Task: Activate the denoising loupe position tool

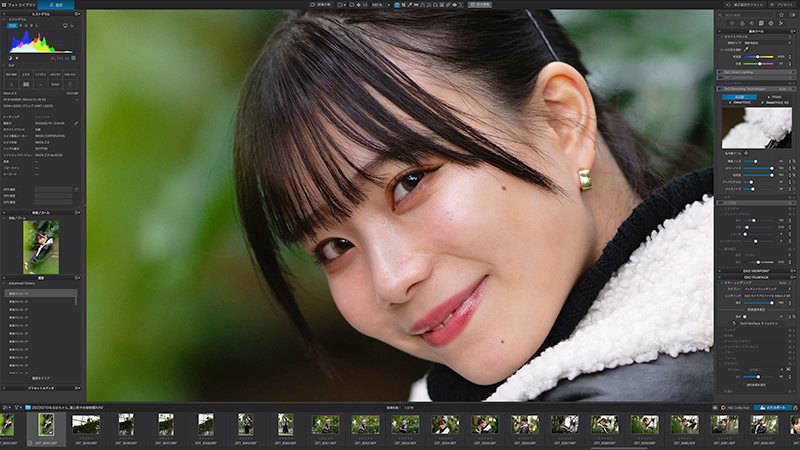Action: point(746,153)
